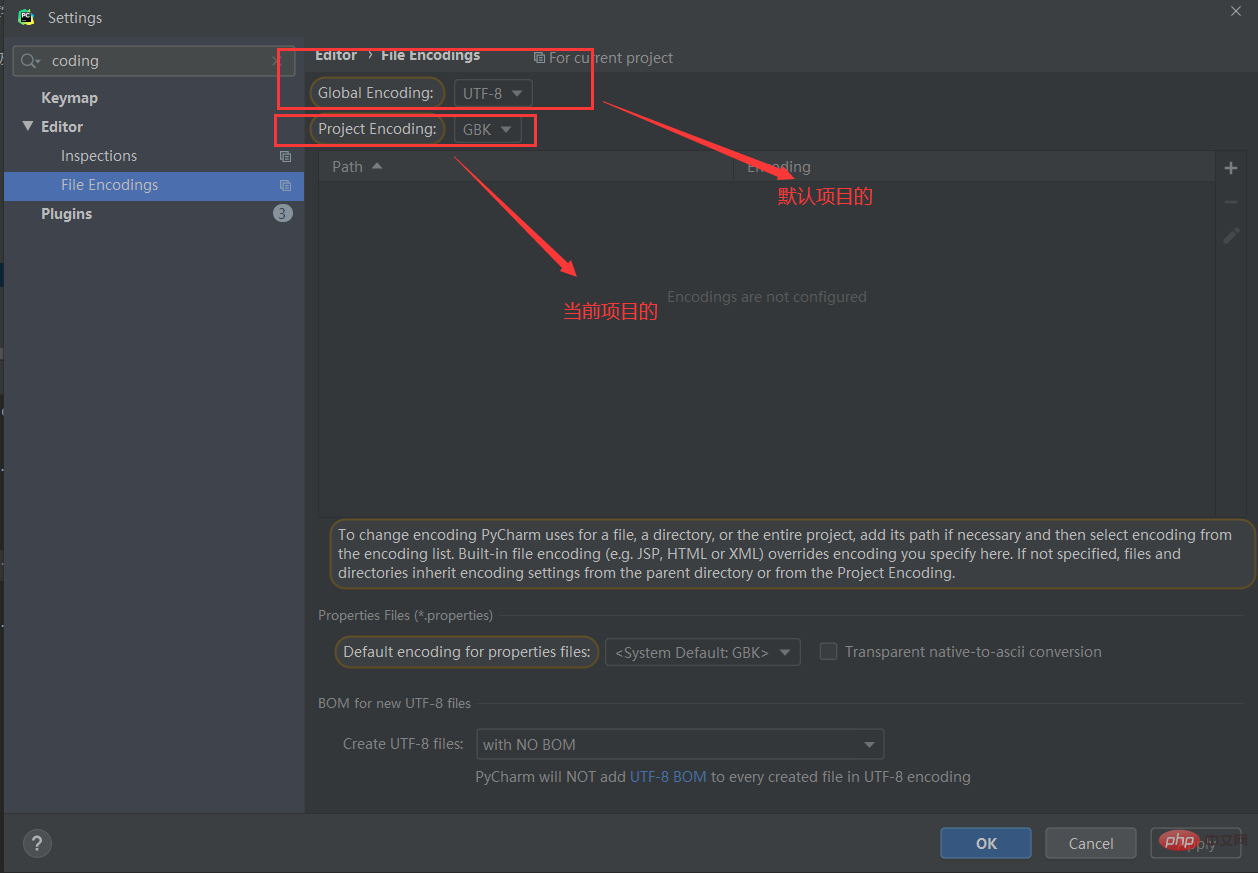Sort by the Path column header
This screenshot has width=1258, height=873.
click(348, 166)
